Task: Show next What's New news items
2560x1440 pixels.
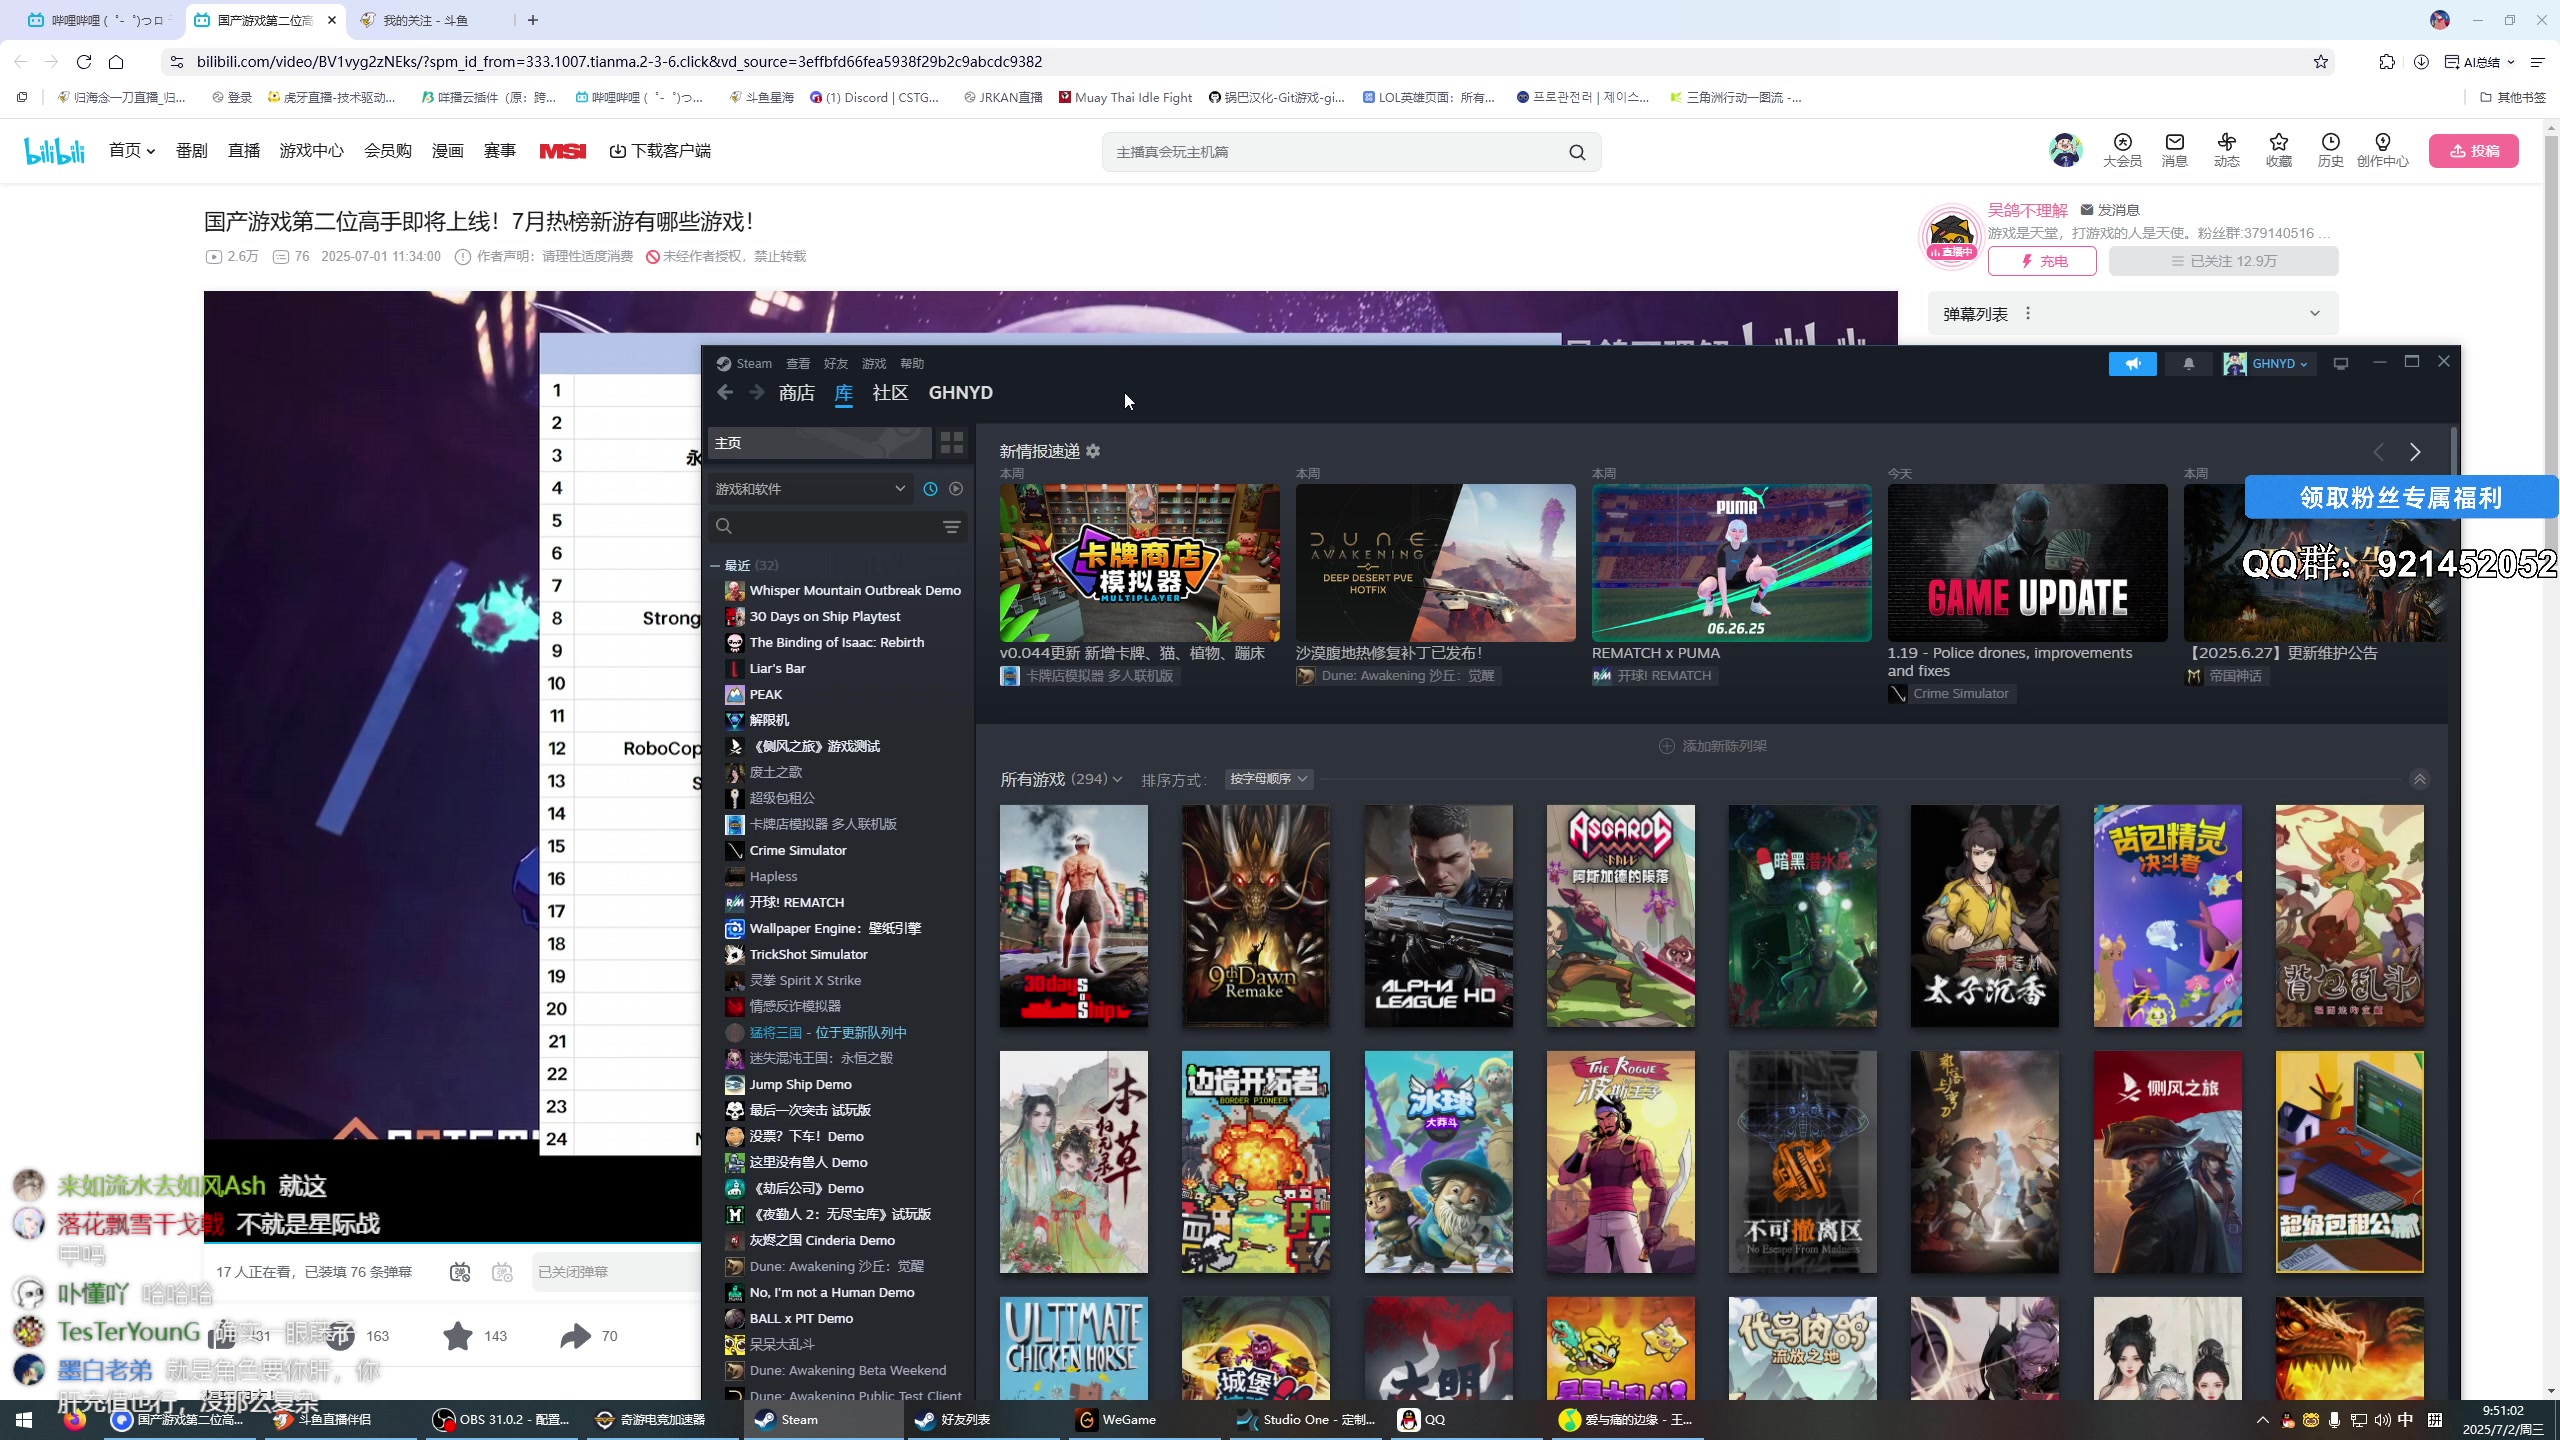Action: (2415, 452)
